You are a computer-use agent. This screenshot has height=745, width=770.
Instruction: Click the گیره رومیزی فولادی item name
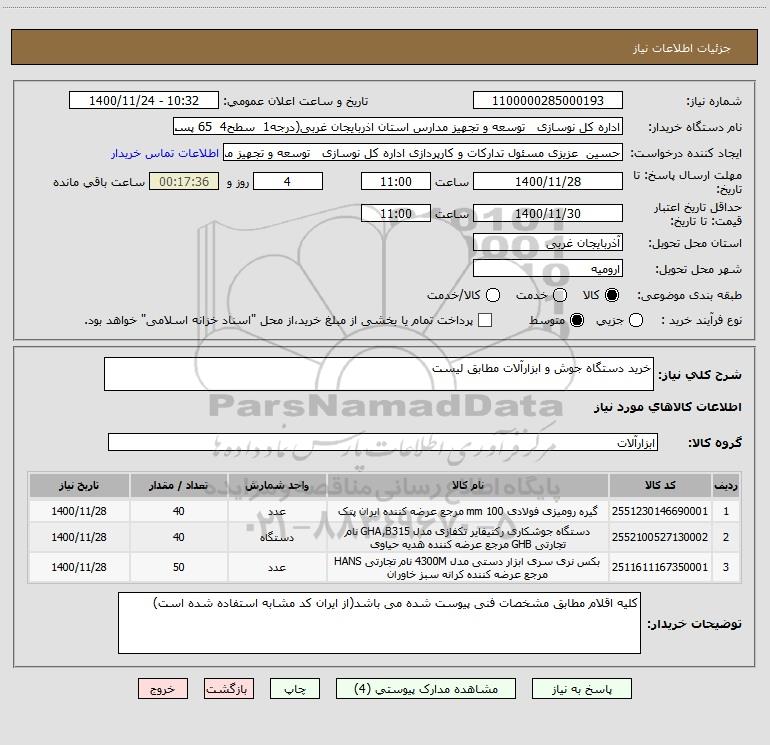coord(468,511)
